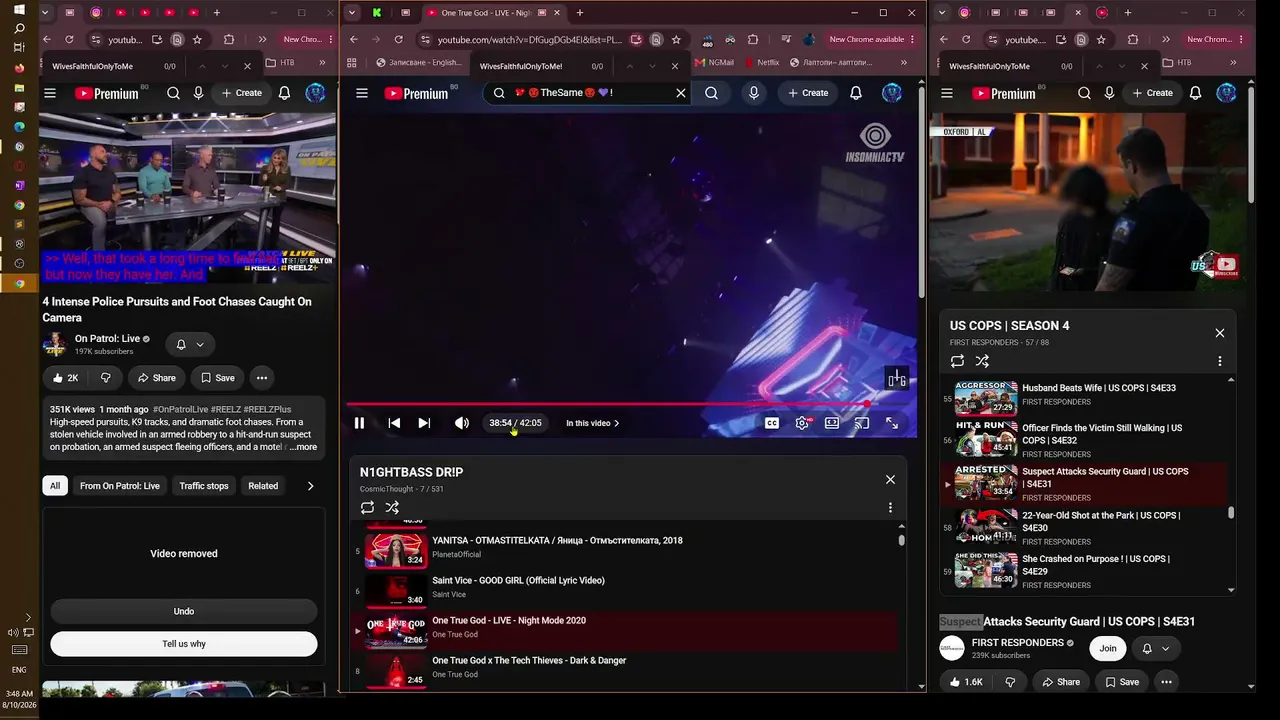The image size is (1280, 720).
Task: Select the Traffic stops chip
Action: point(204,486)
